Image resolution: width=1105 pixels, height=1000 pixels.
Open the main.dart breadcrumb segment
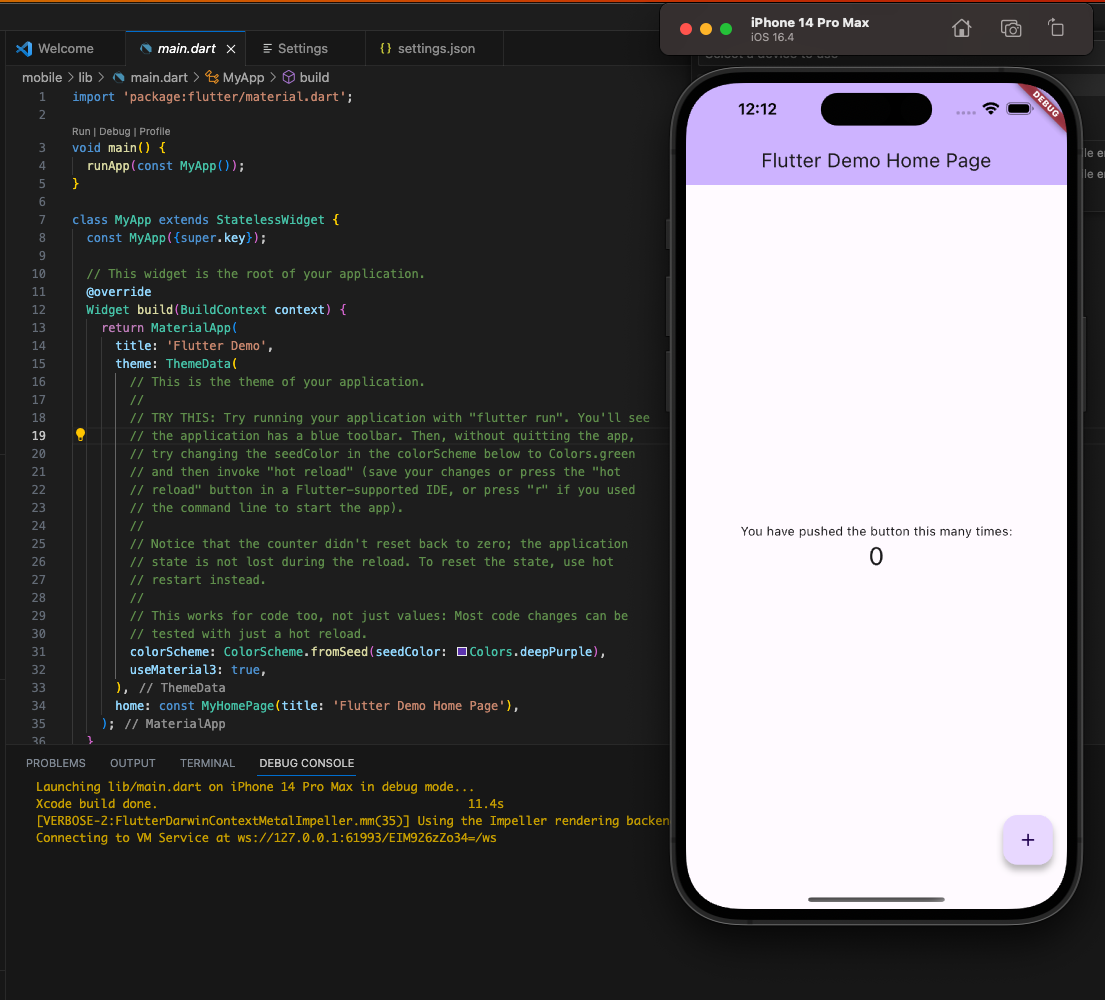click(159, 78)
